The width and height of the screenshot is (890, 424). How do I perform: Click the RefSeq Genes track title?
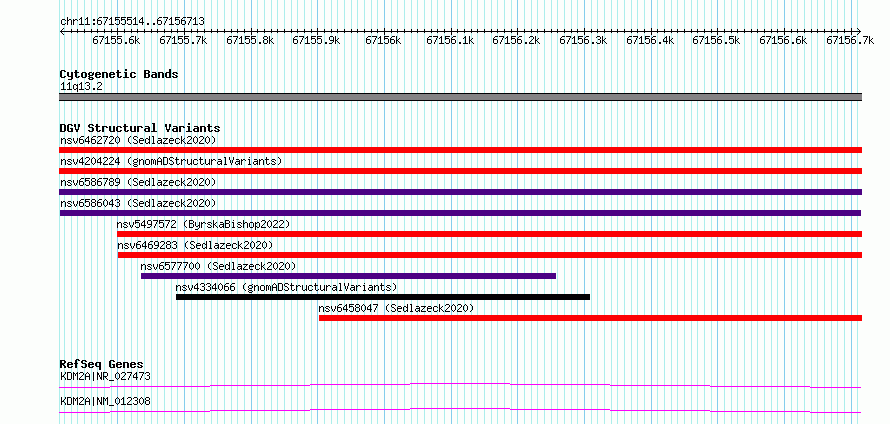(x=102, y=364)
